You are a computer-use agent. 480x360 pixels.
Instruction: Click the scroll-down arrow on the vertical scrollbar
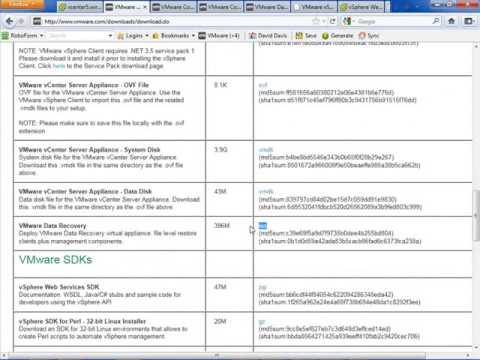(476, 347)
